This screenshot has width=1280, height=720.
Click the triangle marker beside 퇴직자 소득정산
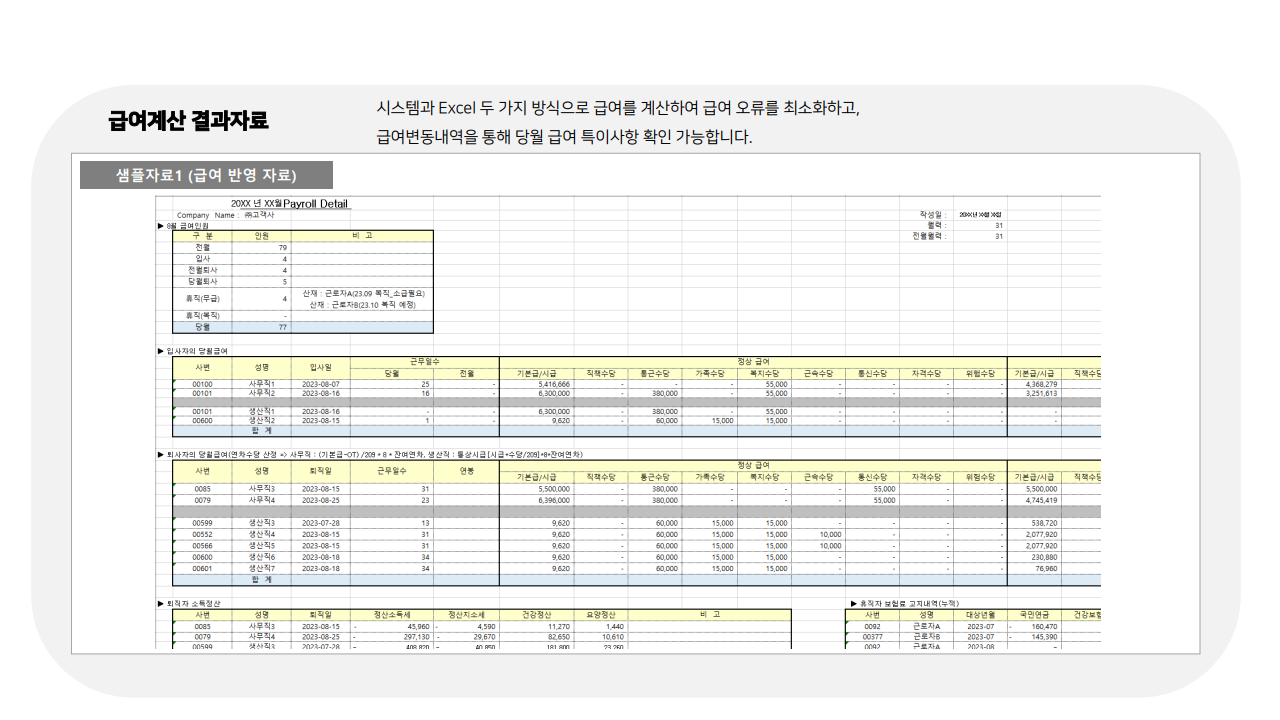(x=160, y=604)
